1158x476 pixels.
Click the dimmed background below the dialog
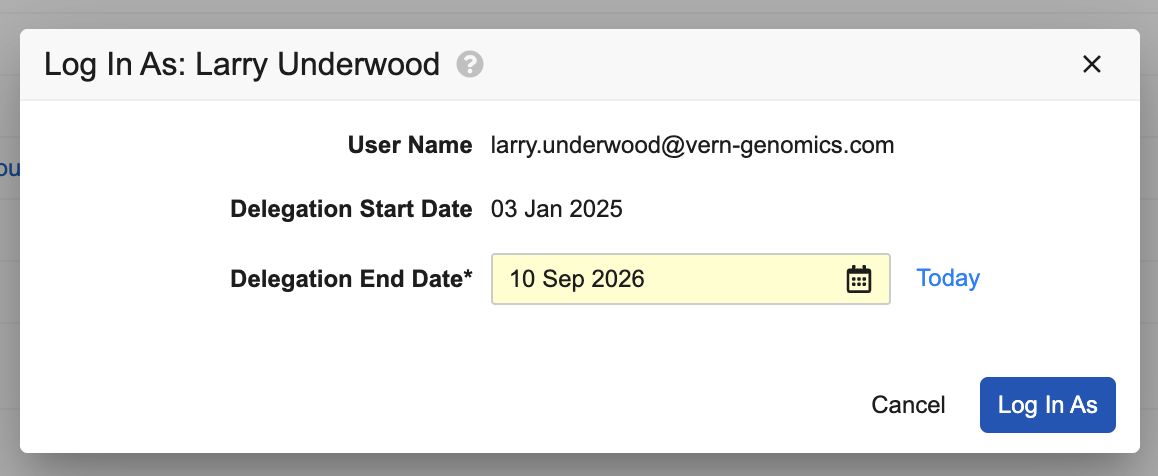click(x=580, y=465)
